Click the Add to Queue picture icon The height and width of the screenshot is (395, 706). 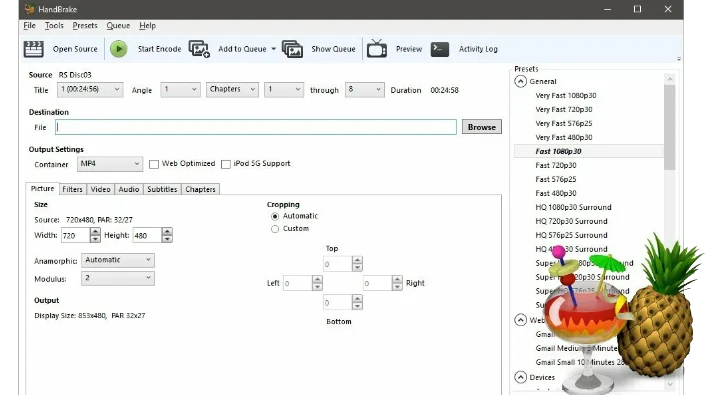tap(199, 49)
